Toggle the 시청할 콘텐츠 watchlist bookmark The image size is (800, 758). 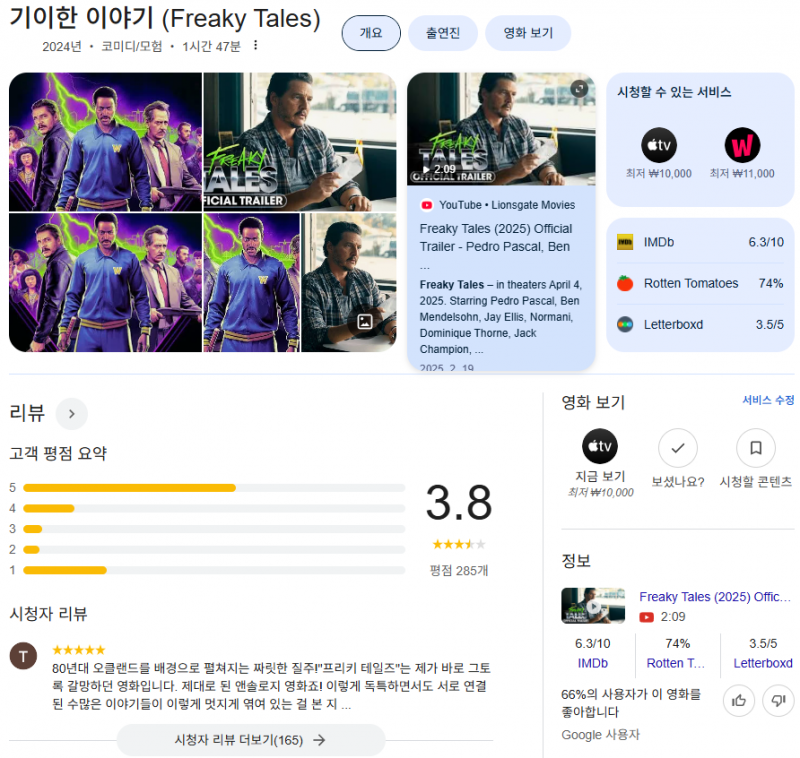[756, 448]
